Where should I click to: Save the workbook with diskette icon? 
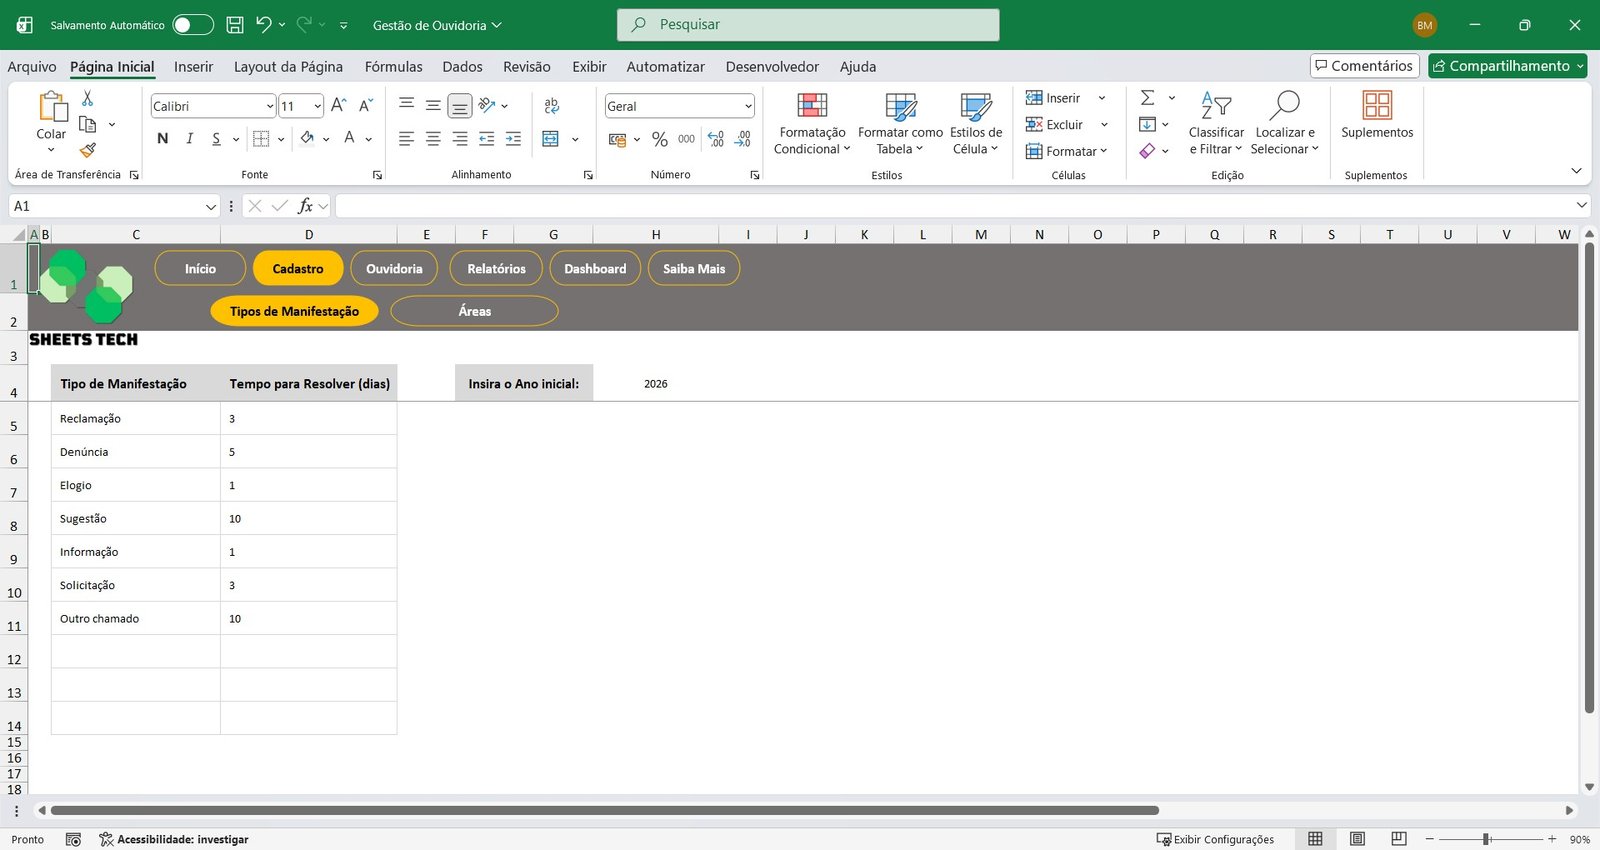(x=235, y=25)
